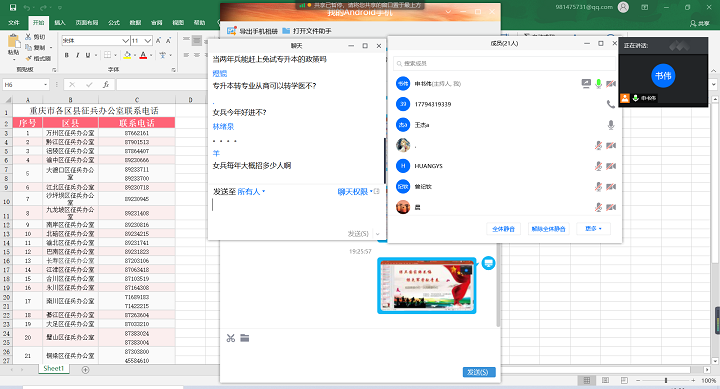Select the format painter tool

[x=38, y=58]
